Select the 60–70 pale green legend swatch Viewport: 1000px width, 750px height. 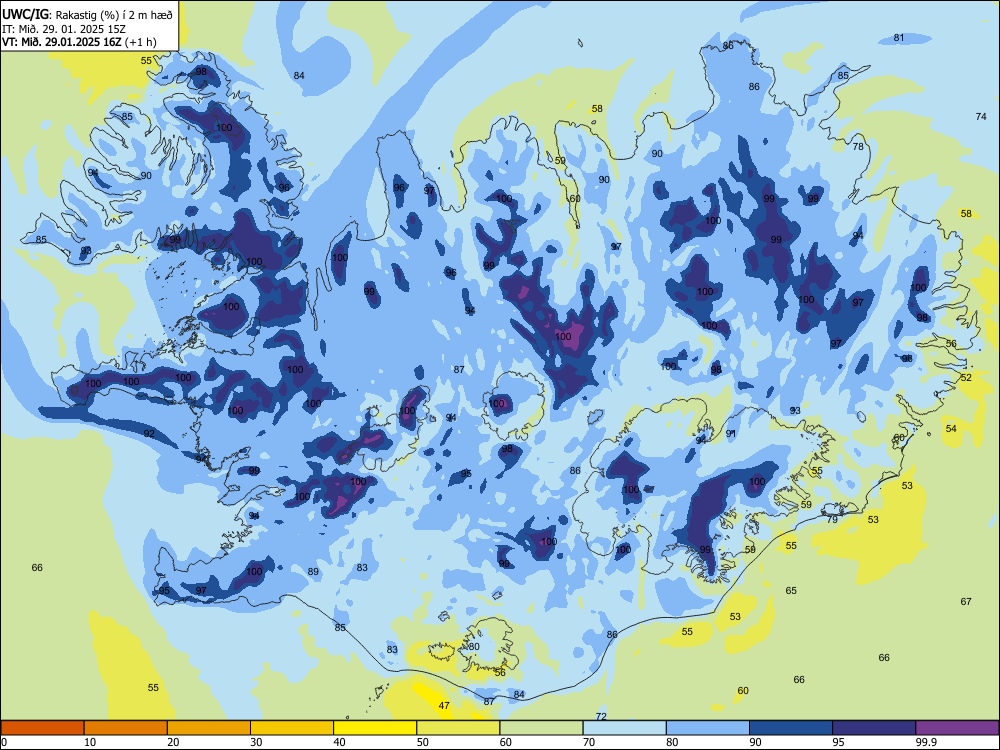coord(541,728)
